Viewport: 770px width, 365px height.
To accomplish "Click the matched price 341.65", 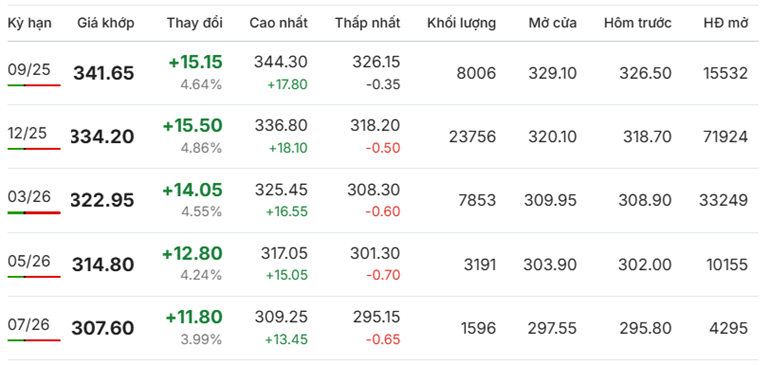I will (104, 73).
